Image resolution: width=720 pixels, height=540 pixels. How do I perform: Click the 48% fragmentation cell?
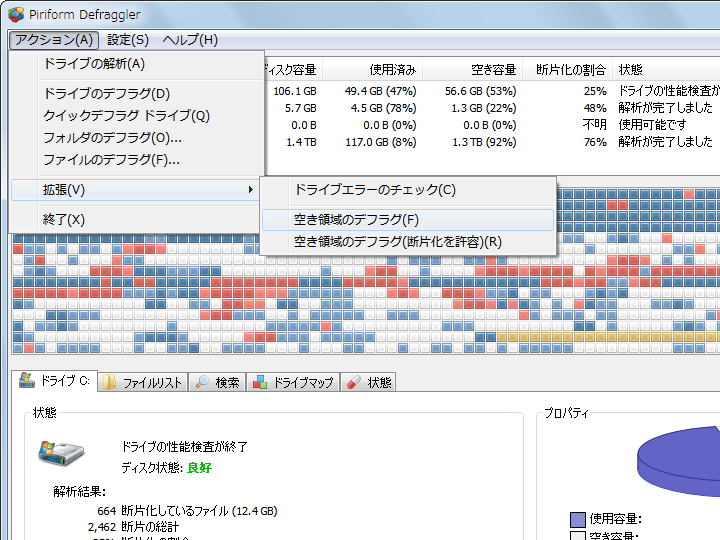(x=595, y=108)
